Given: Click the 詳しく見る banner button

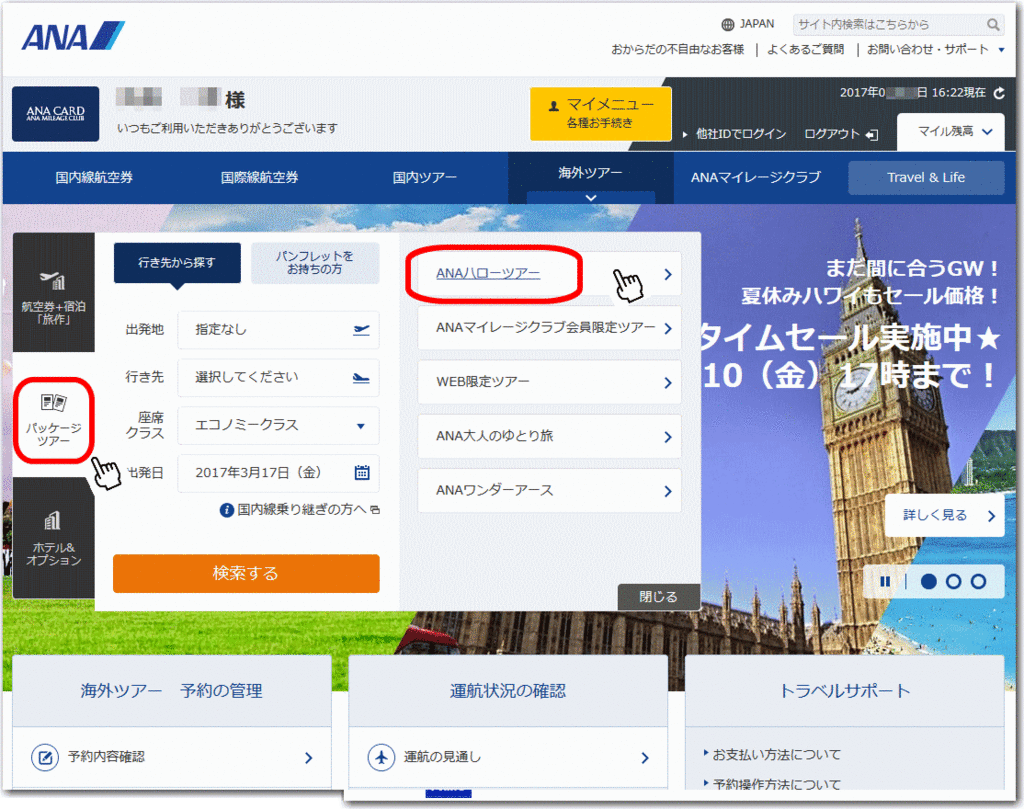Looking at the screenshot, I should click(x=944, y=515).
